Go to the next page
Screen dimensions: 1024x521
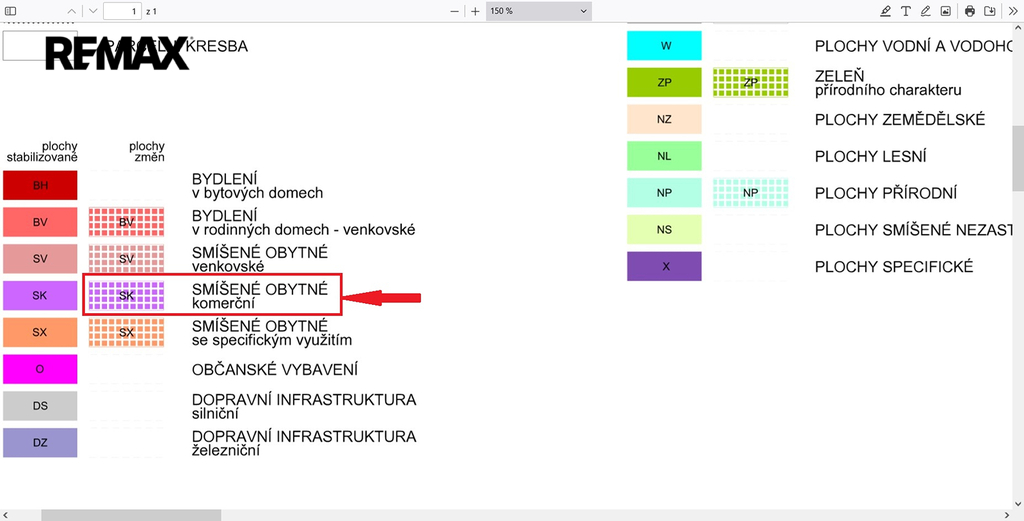pyautogui.click(x=92, y=11)
